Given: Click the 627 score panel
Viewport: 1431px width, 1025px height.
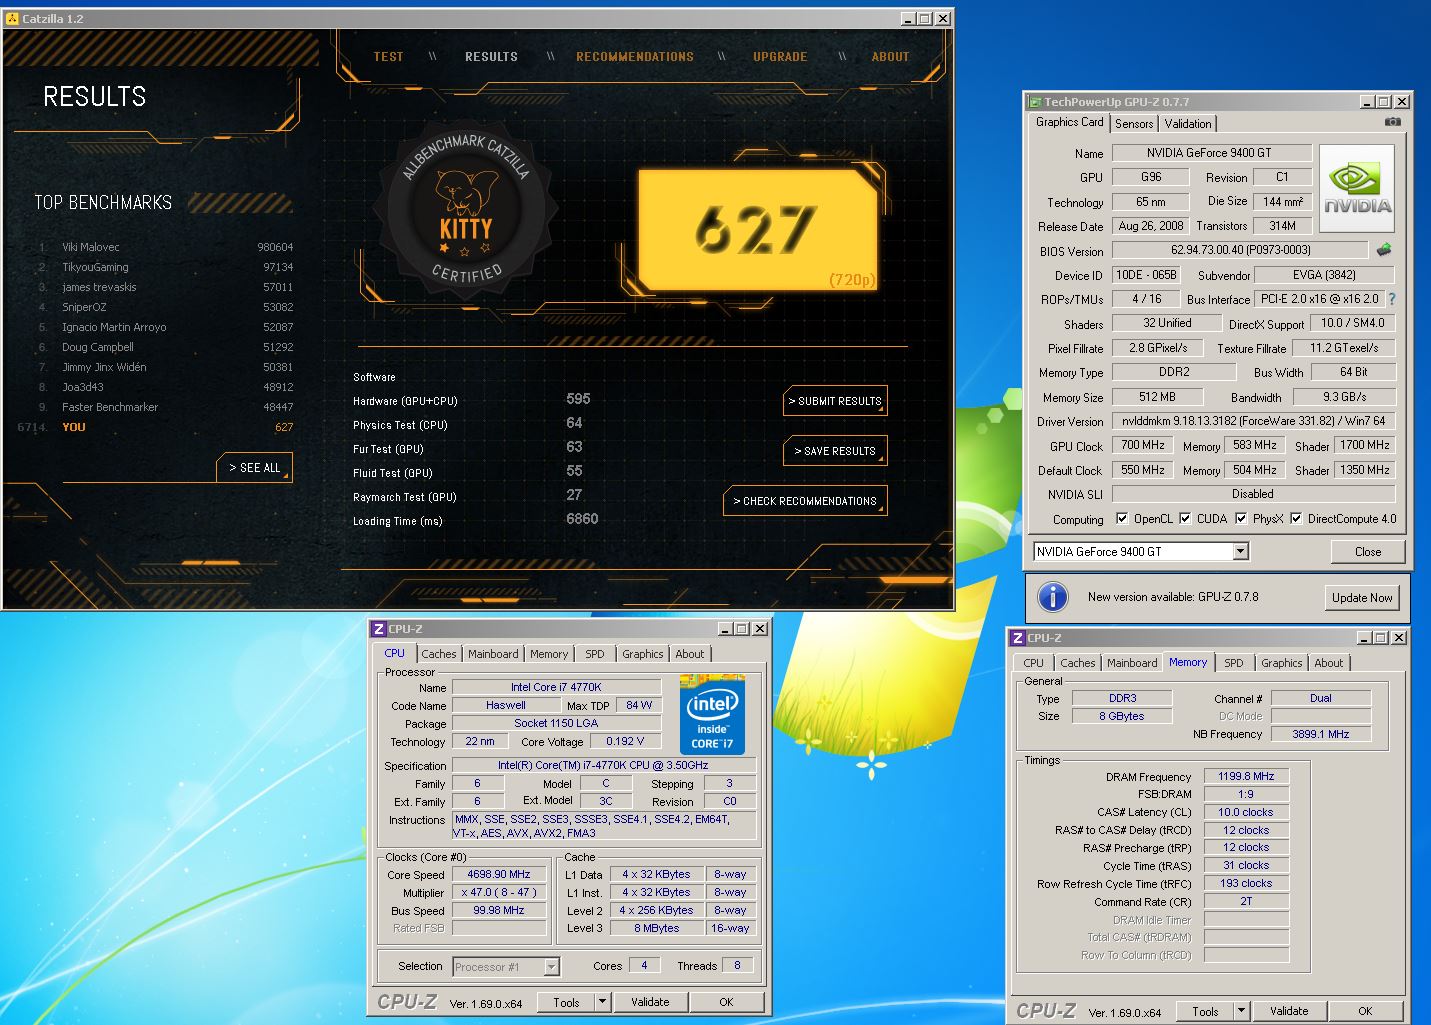Looking at the screenshot, I should click(x=757, y=230).
